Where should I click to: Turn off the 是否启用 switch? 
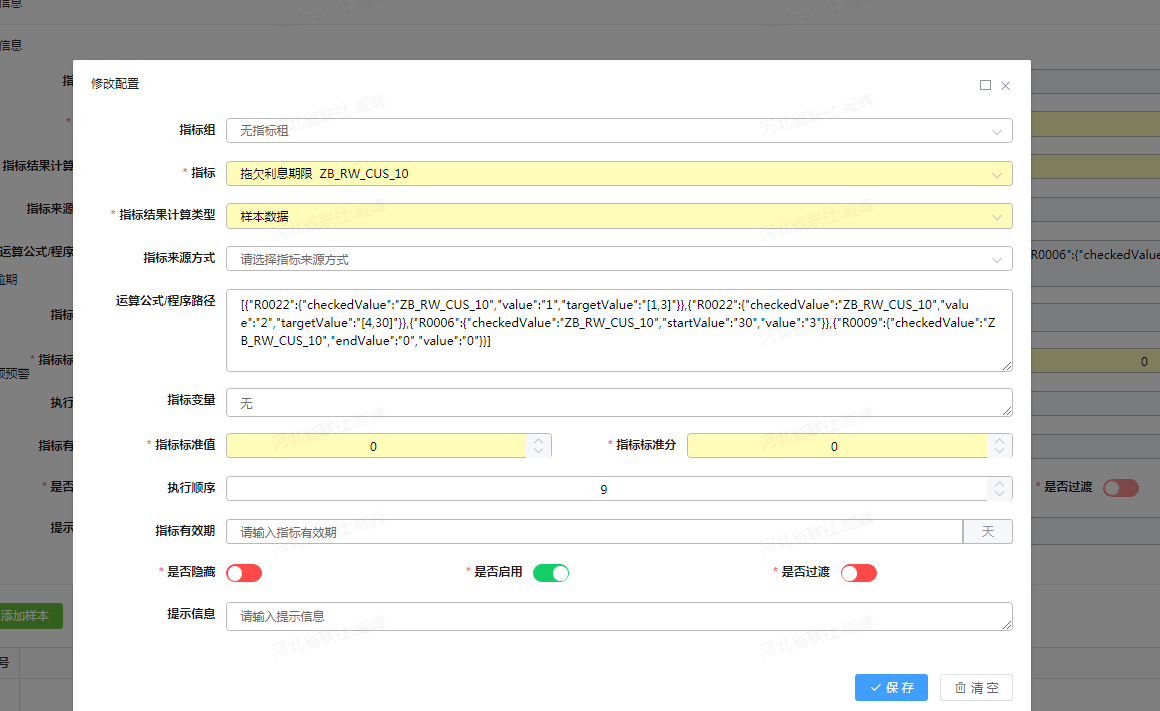550,573
